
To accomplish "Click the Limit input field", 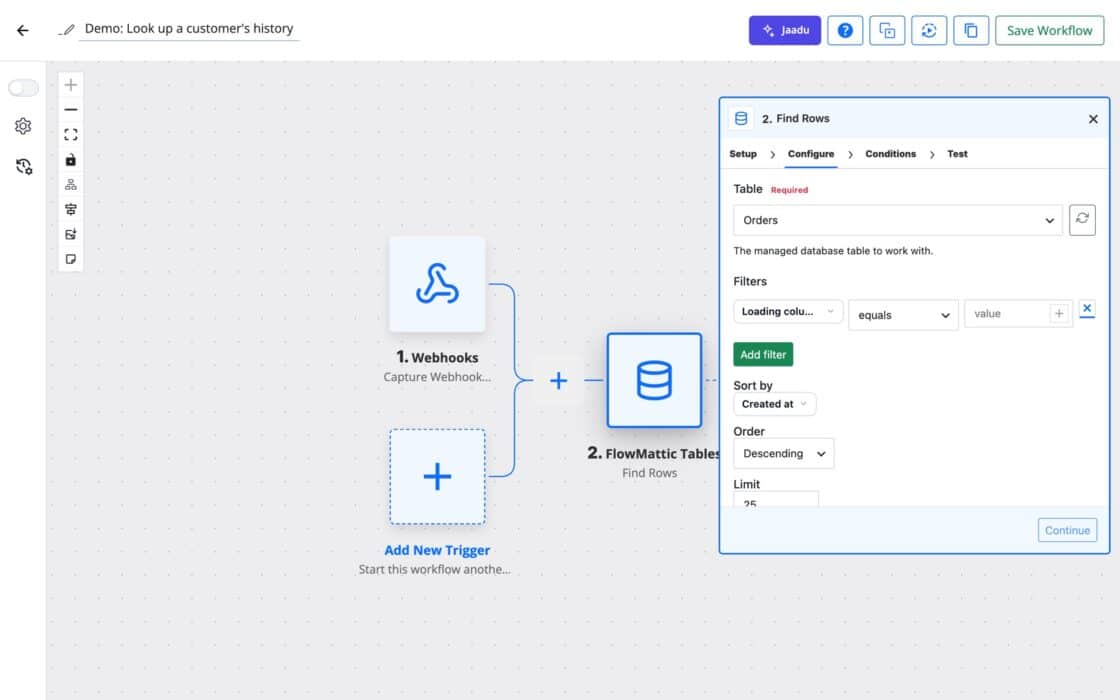I will [x=776, y=499].
